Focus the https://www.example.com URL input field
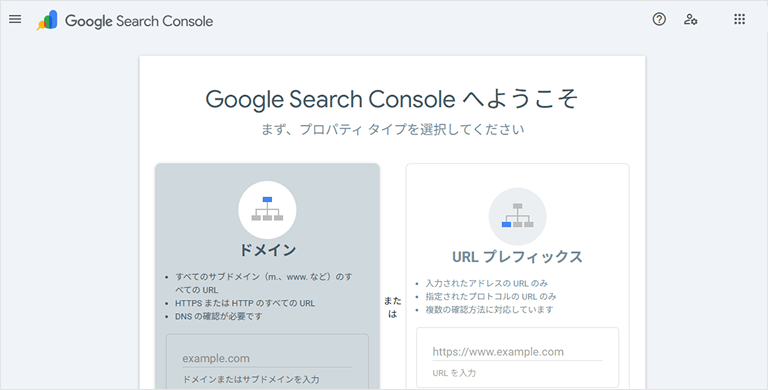The width and height of the screenshot is (768, 390). 517,352
